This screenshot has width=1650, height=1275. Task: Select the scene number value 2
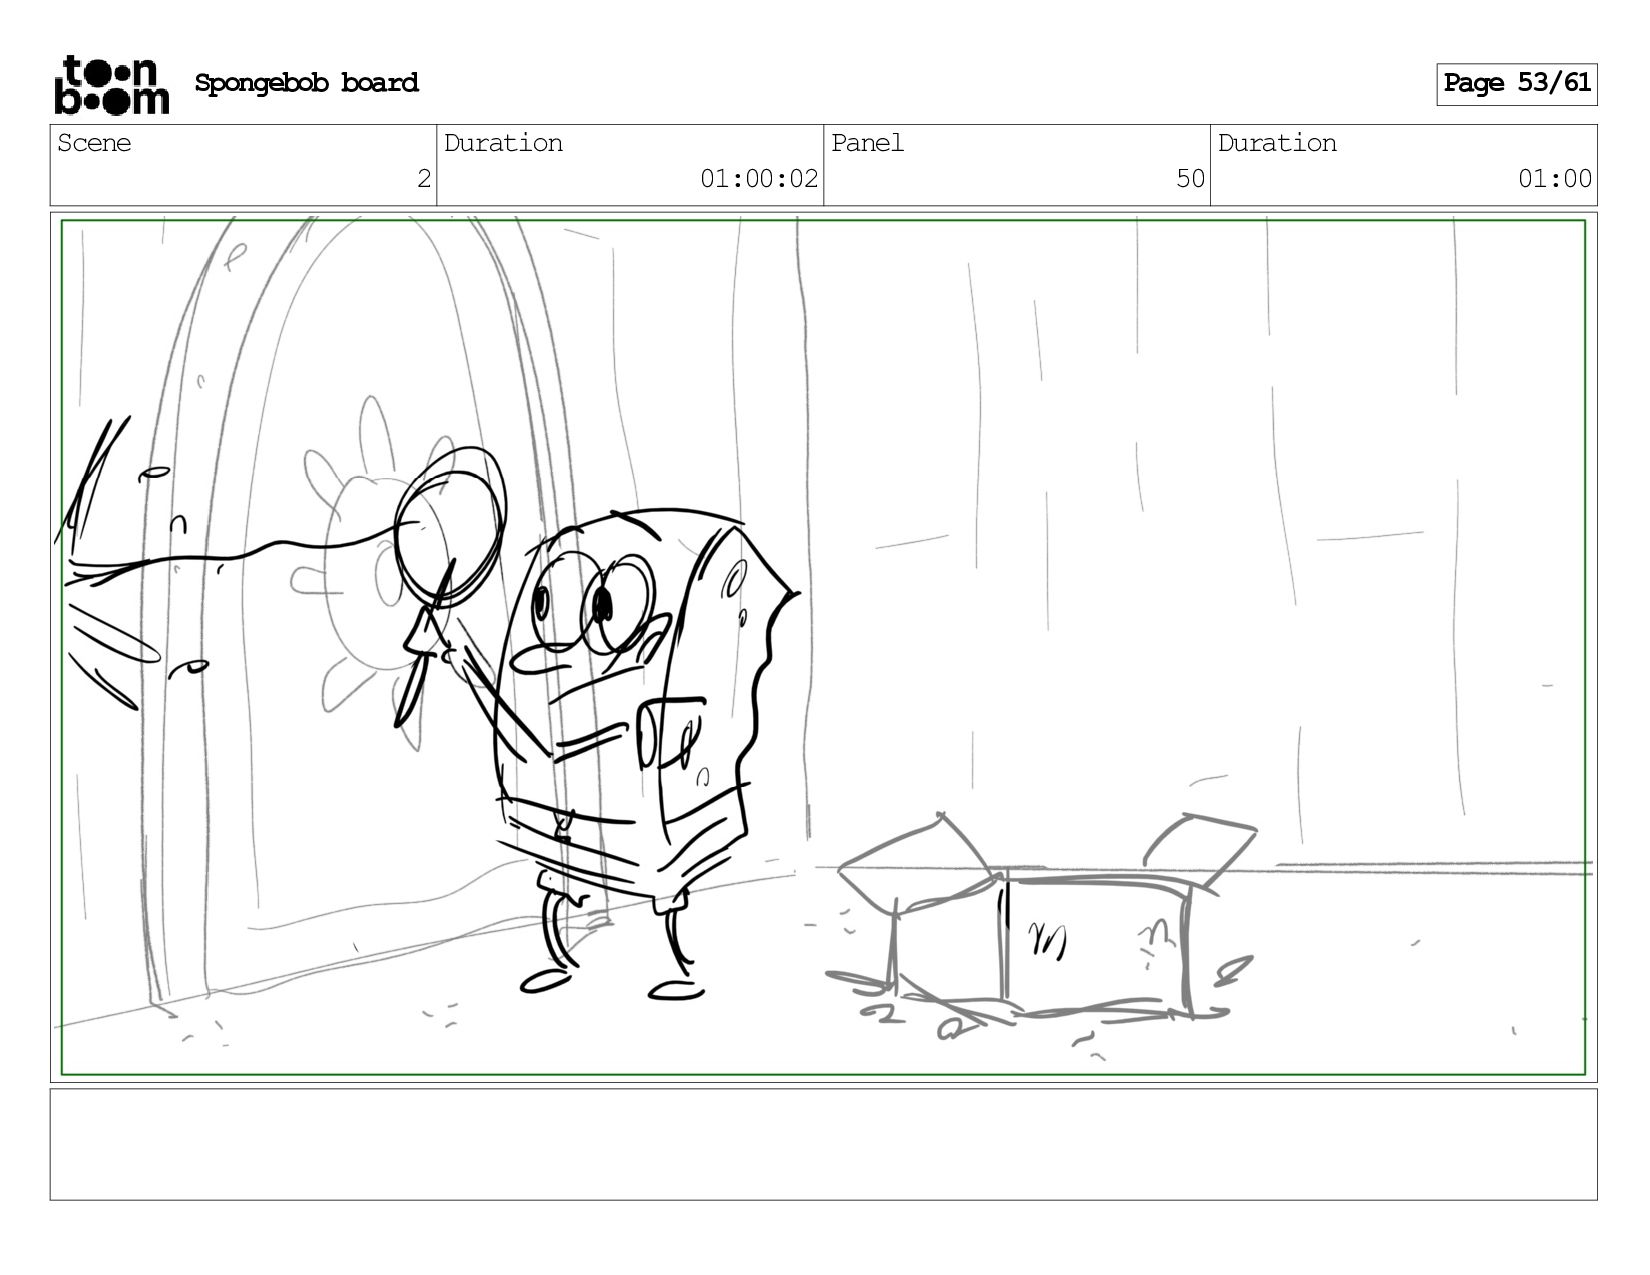(423, 179)
